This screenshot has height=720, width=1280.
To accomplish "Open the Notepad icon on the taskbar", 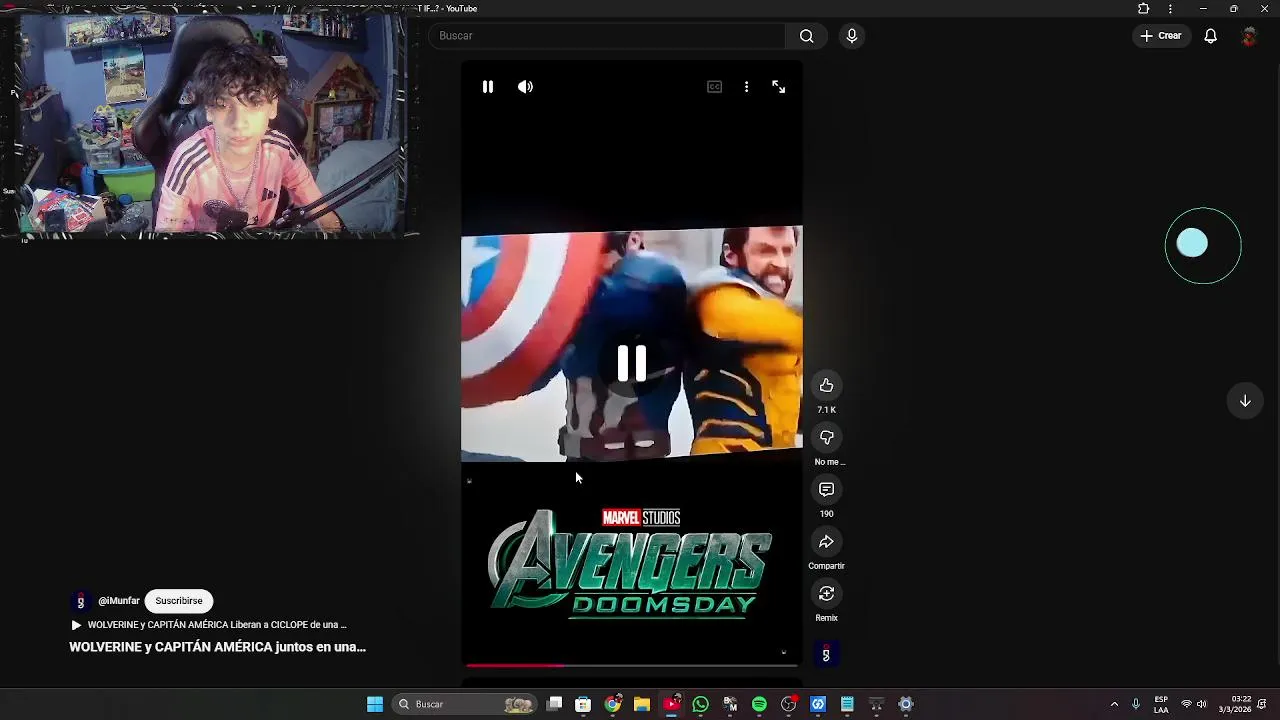I will click(847, 704).
